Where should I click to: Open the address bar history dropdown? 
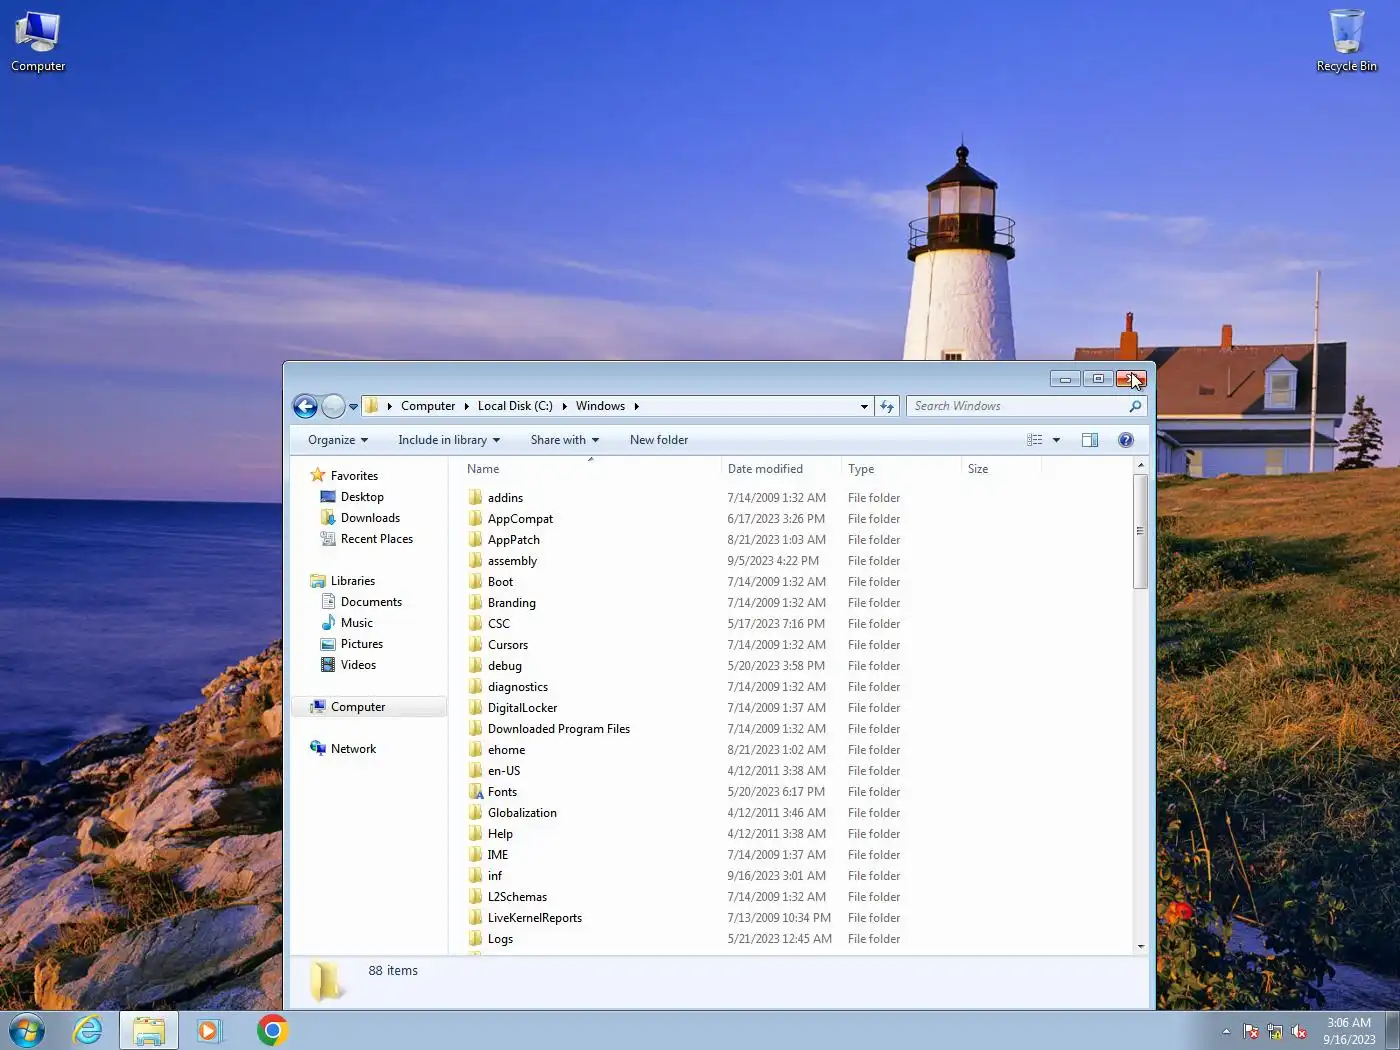[x=864, y=407]
